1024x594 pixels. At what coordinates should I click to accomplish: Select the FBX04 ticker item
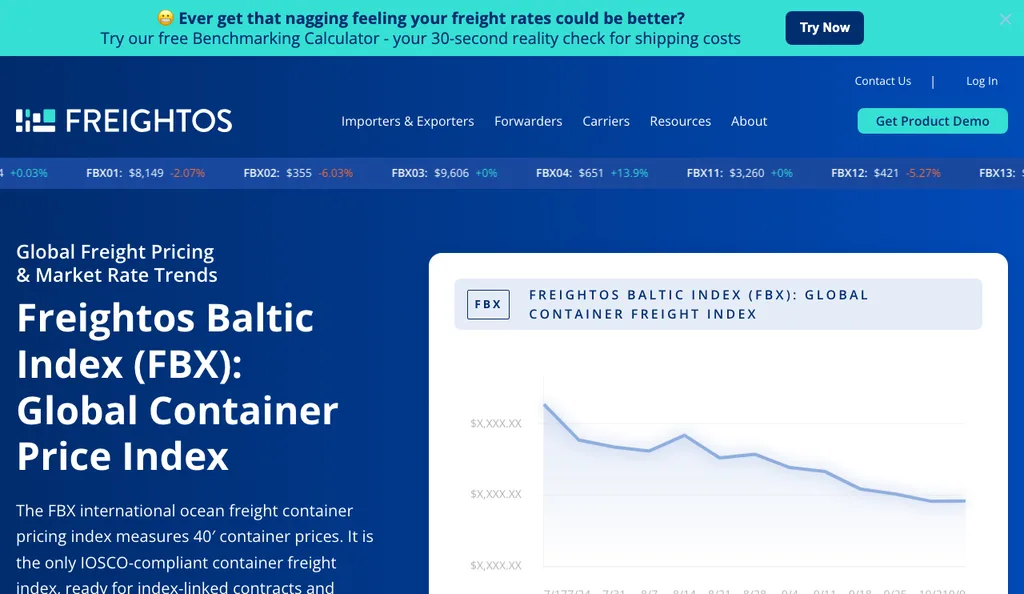pyautogui.click(x=592, y=173)
